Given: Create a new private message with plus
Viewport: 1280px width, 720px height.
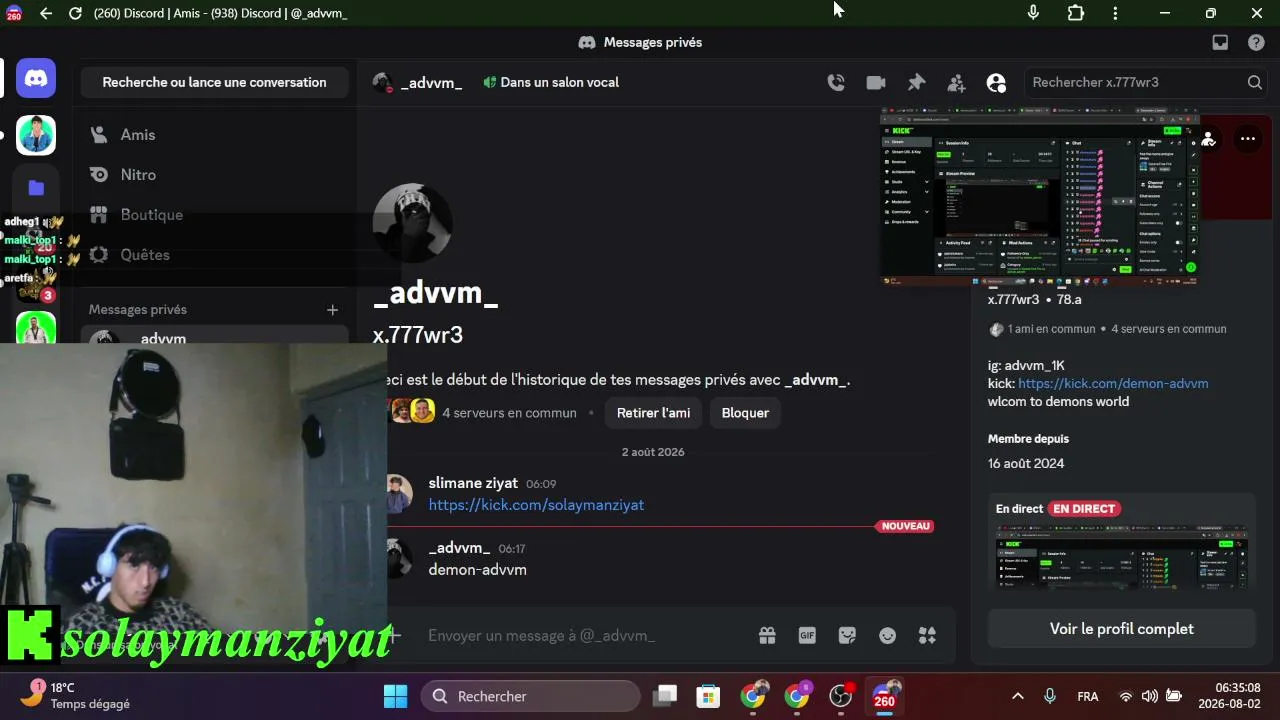Looking at the screenshot, I should pyautogui.click(x=333, y=310).
